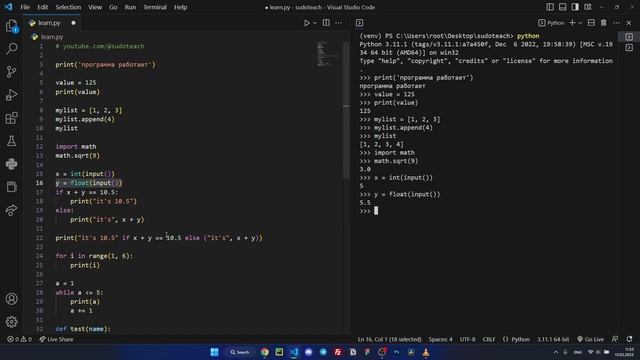Click Live Share in the status bar

tap(56, 339)
